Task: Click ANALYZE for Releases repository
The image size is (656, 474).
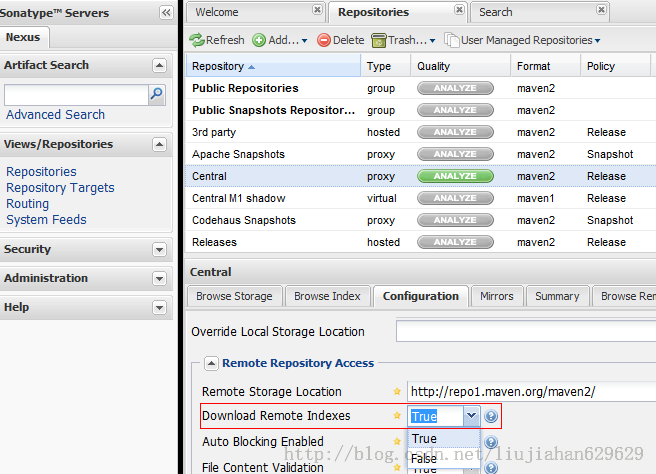Action: click(x=455, y=242)
